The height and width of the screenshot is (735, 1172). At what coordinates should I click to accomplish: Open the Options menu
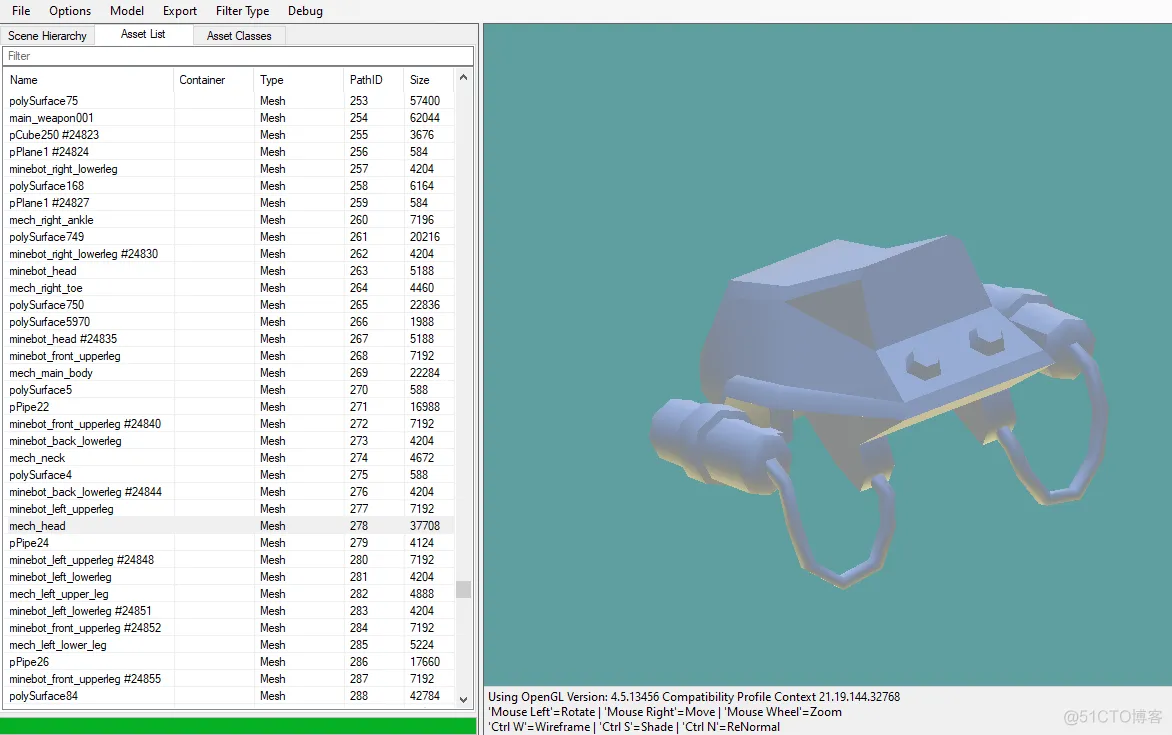click(x=70, y=11)
